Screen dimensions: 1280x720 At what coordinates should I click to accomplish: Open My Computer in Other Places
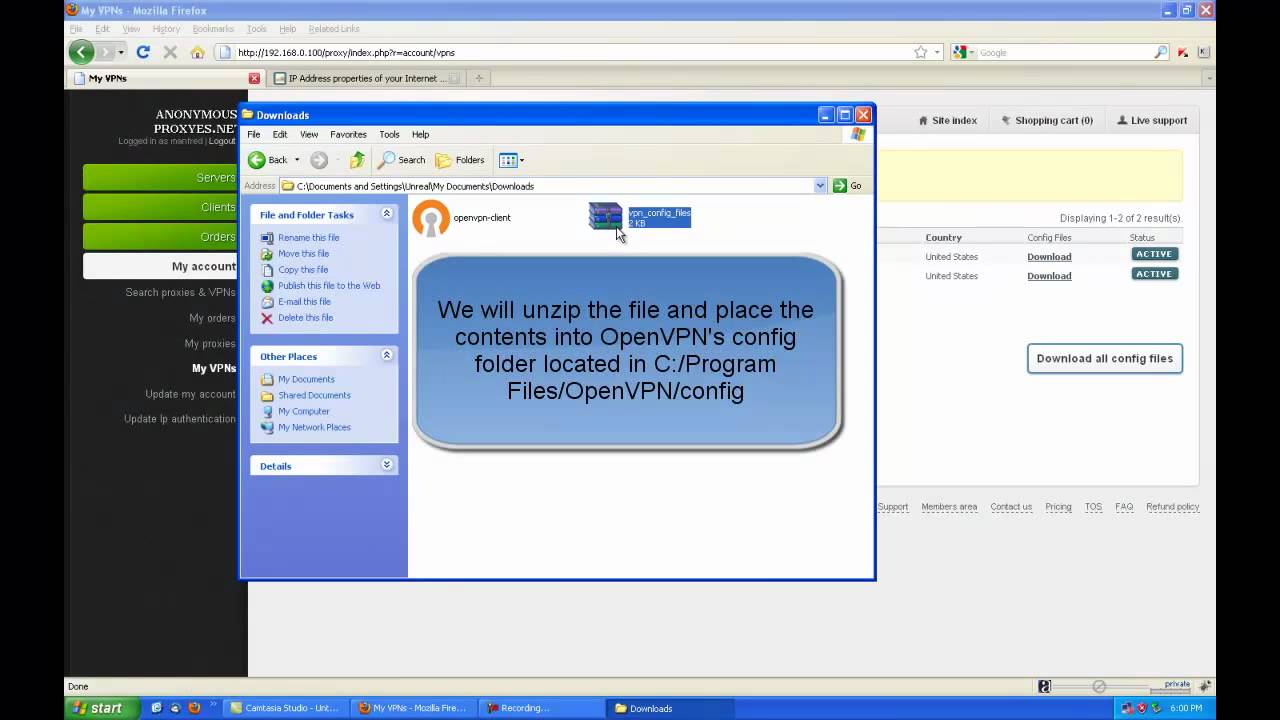point(303,412)
